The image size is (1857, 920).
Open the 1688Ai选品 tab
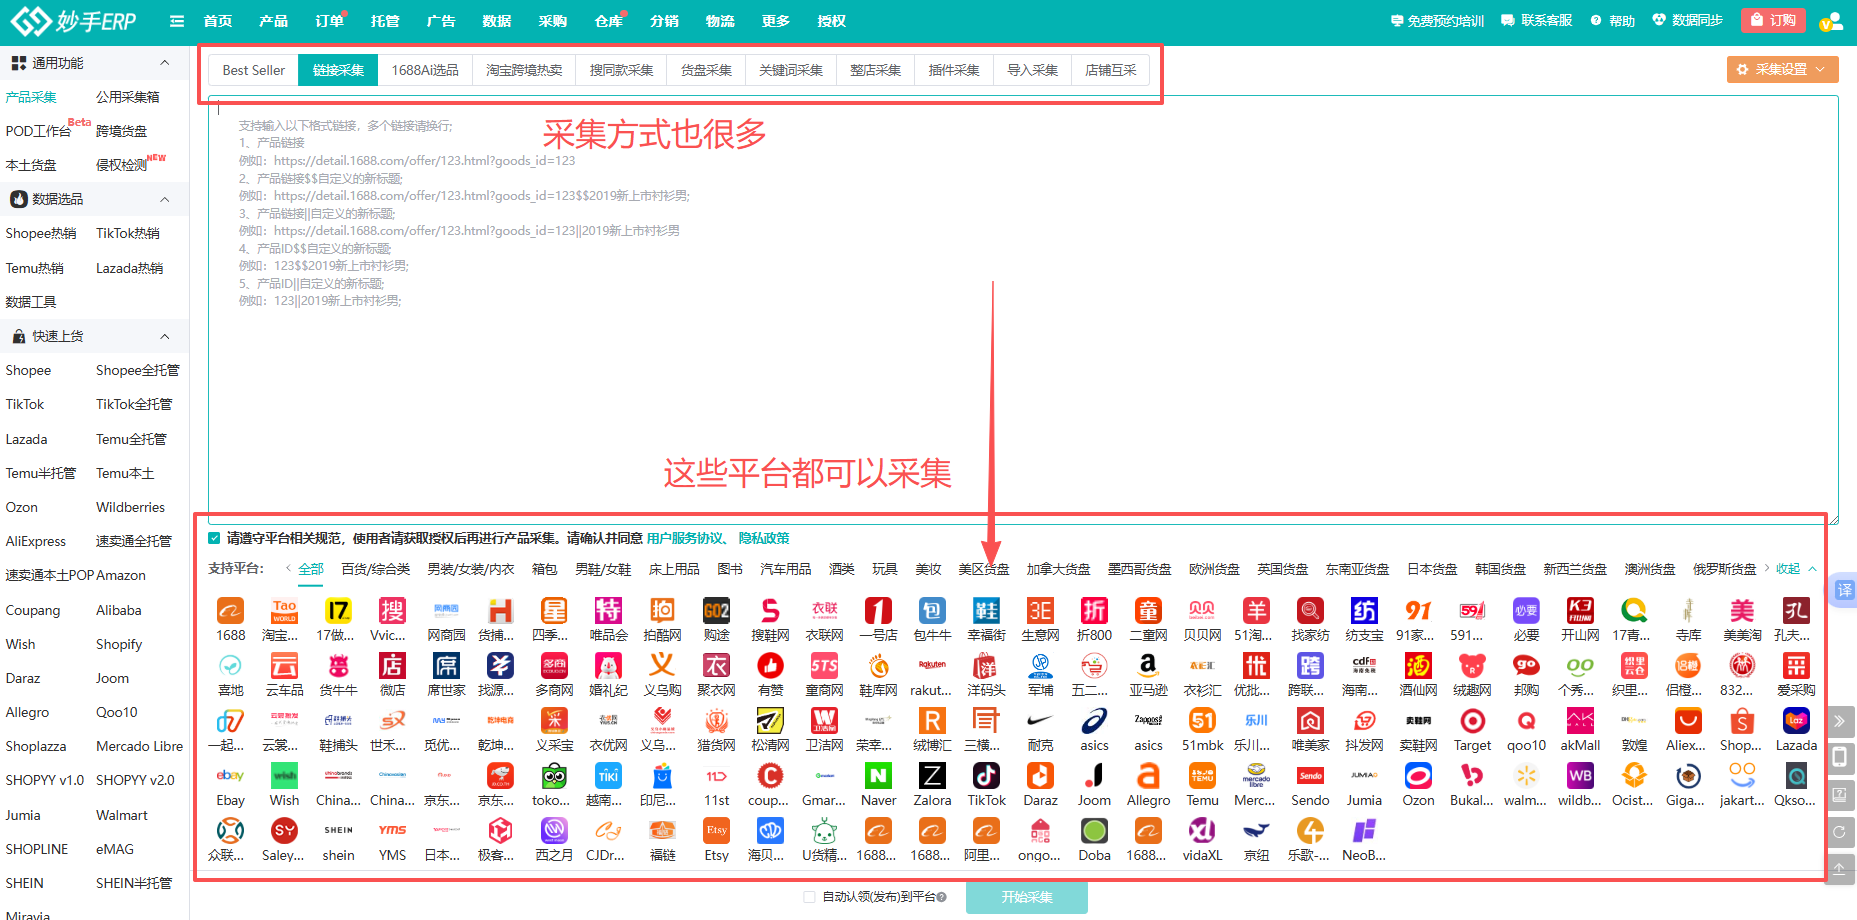point(425,70)
